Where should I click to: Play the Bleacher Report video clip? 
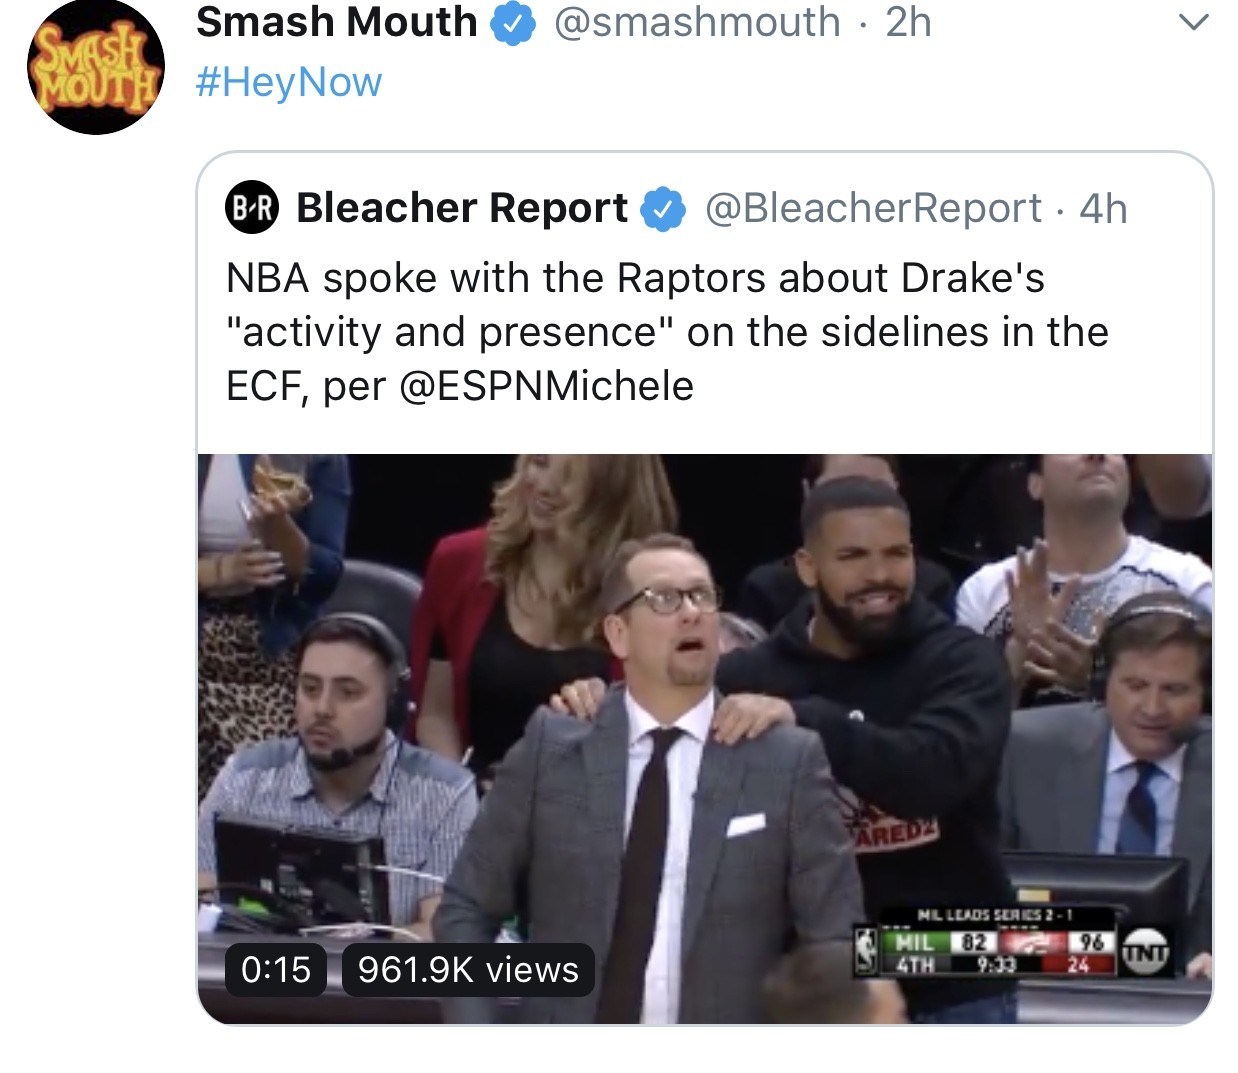click(704, 738)
